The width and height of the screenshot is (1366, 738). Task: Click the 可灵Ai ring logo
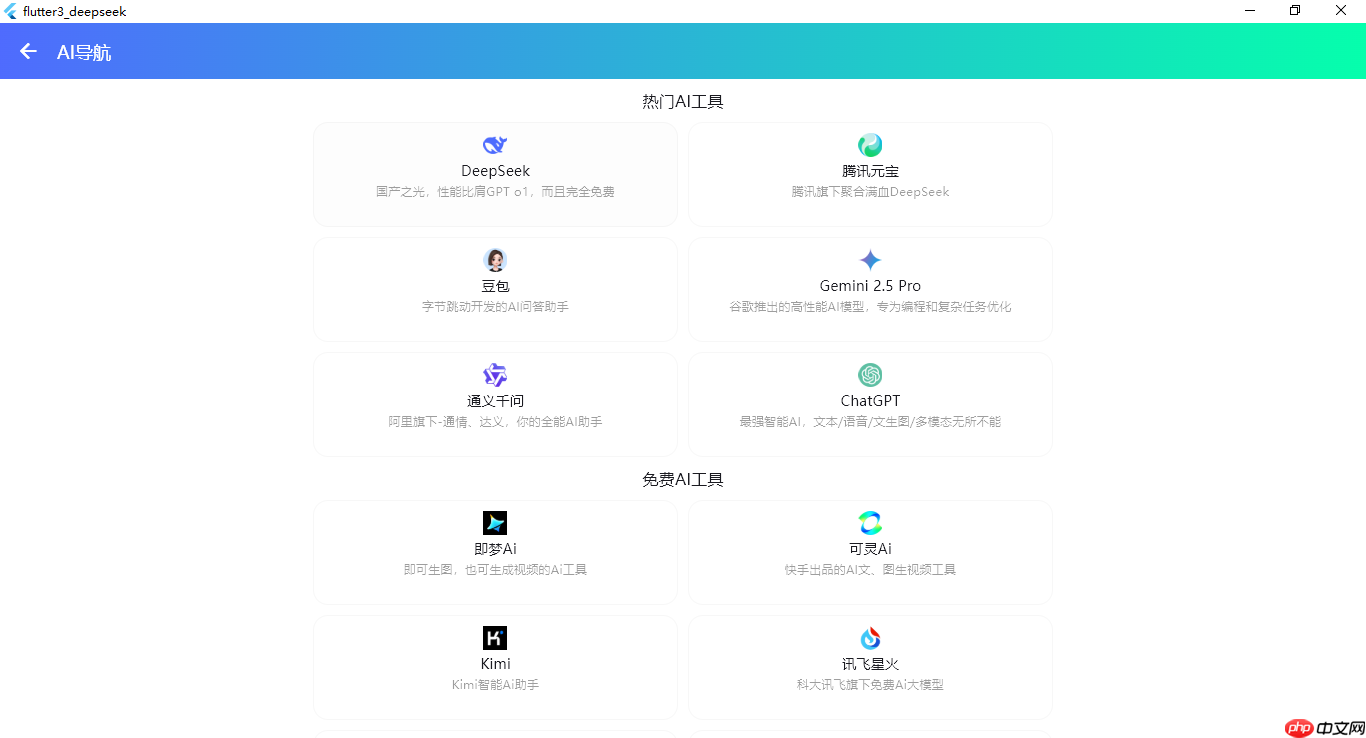[870, 523]
